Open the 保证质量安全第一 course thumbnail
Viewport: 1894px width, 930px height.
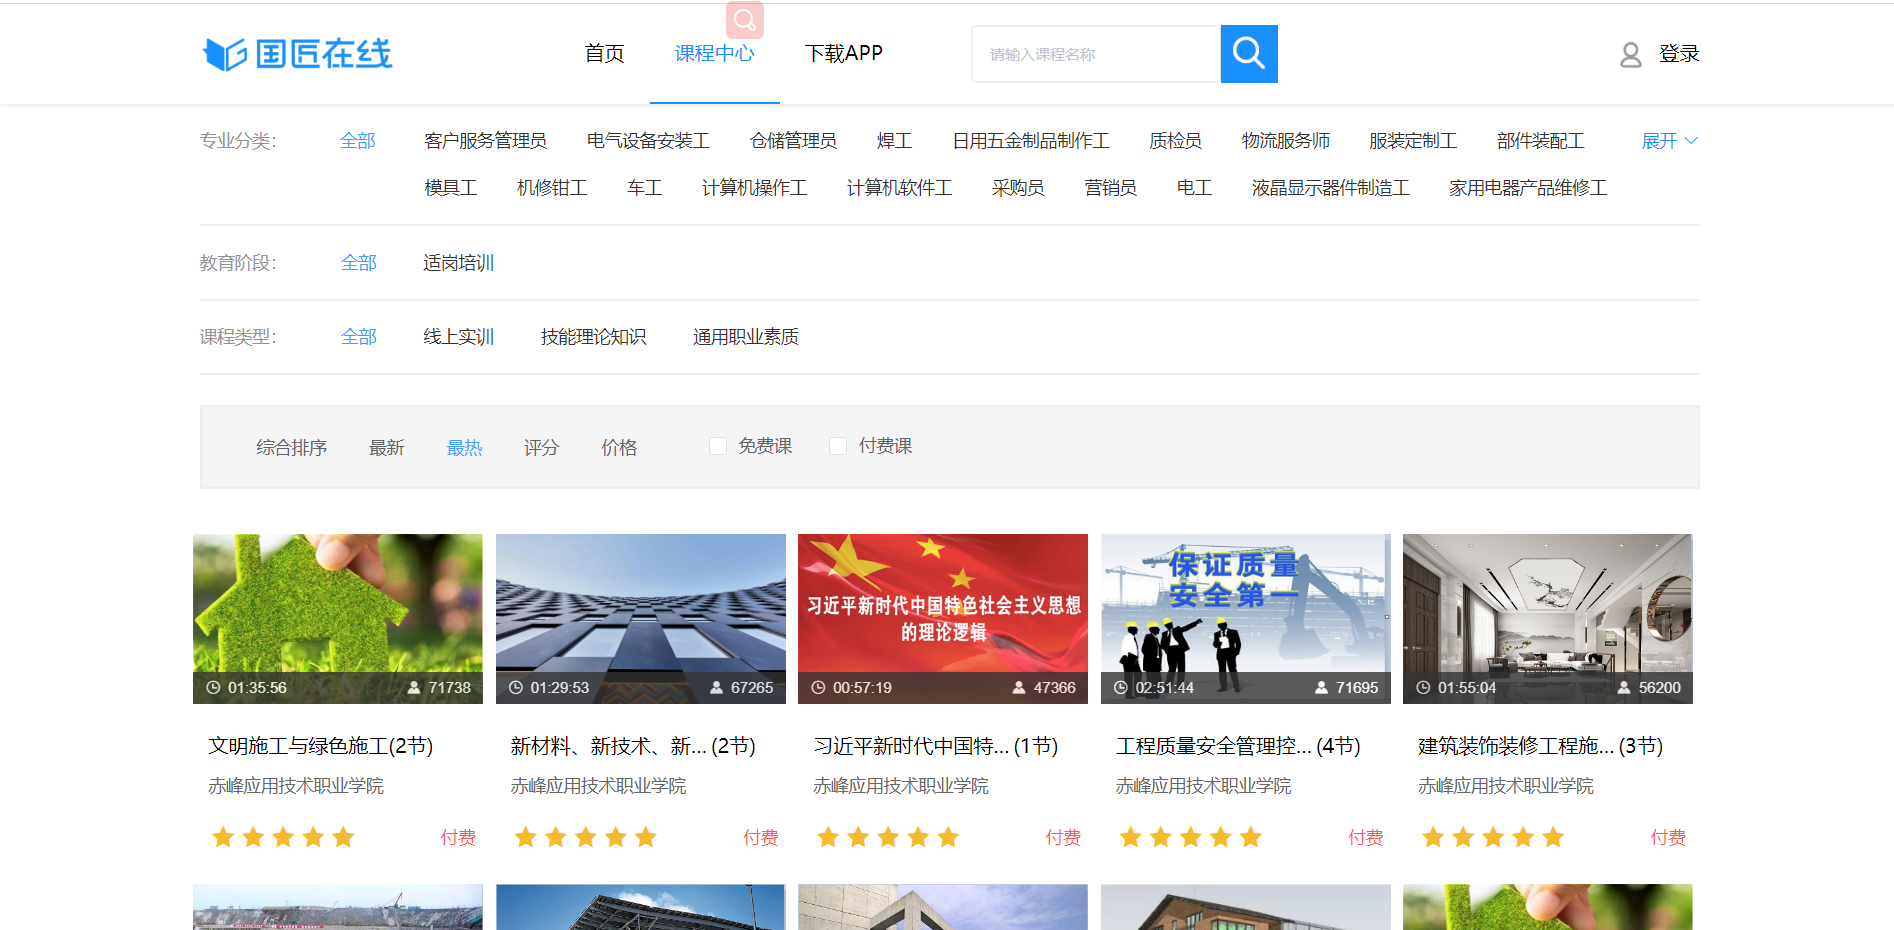(1246, 619)
